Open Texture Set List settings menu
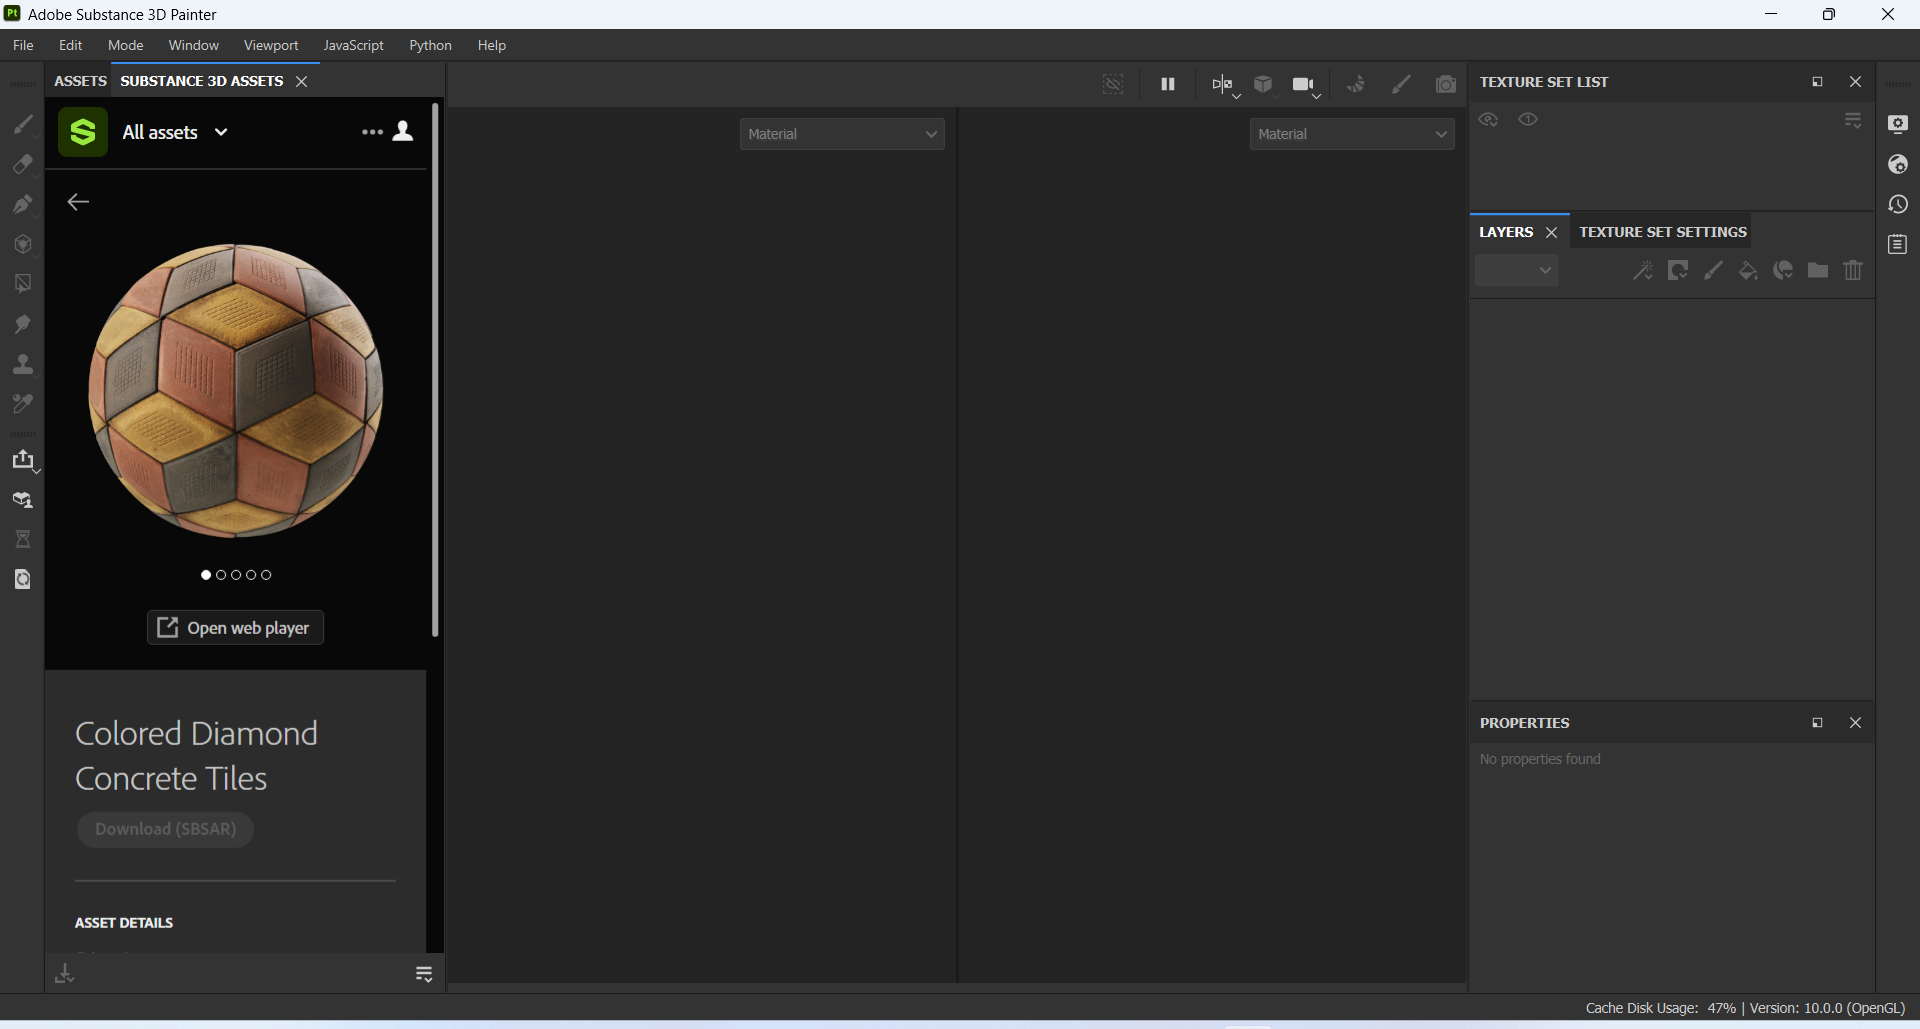 coord(1853,121)
